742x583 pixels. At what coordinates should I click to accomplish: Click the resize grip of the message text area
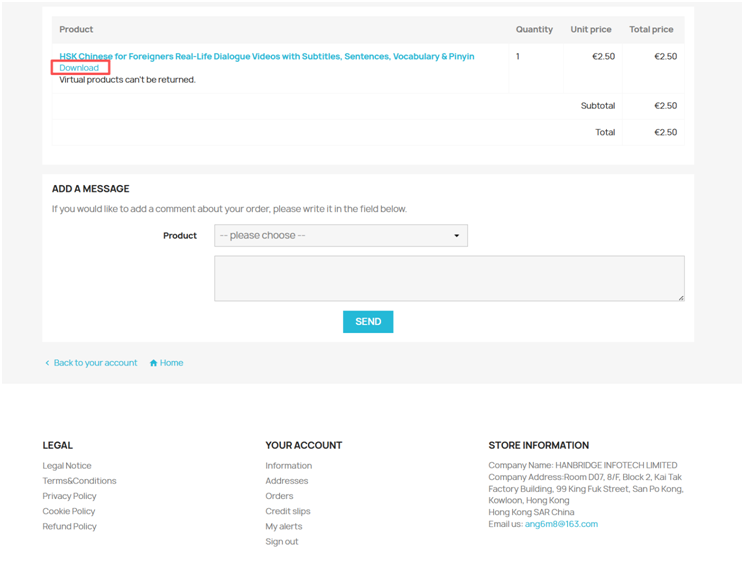(x=681, y=298)
